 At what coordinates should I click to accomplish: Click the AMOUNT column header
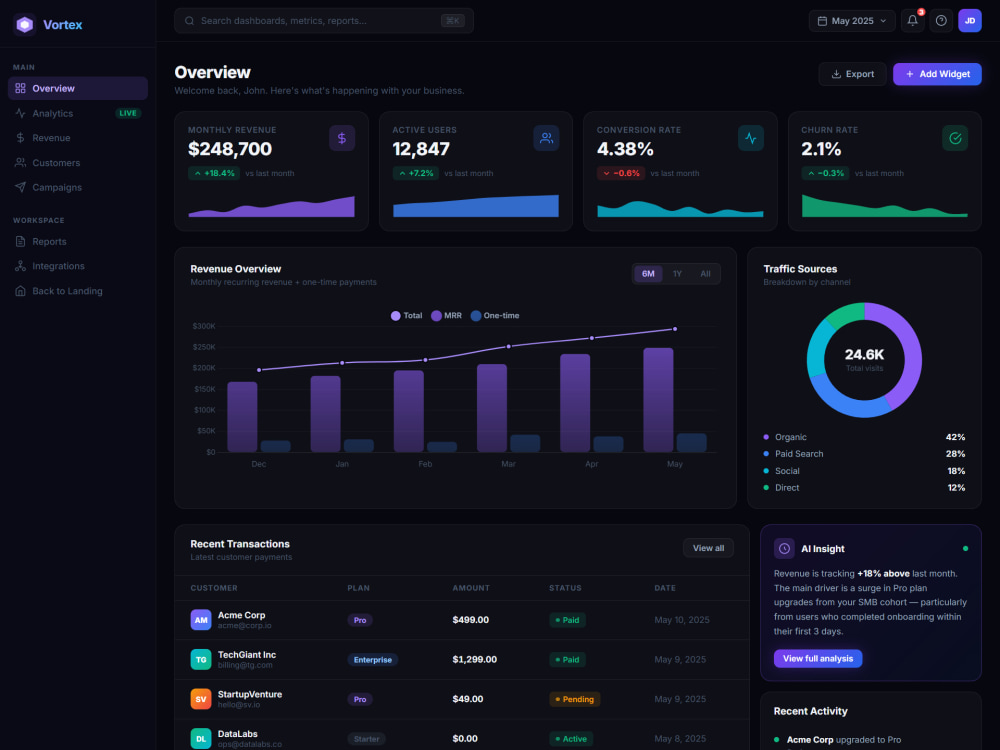coord(471,588)
